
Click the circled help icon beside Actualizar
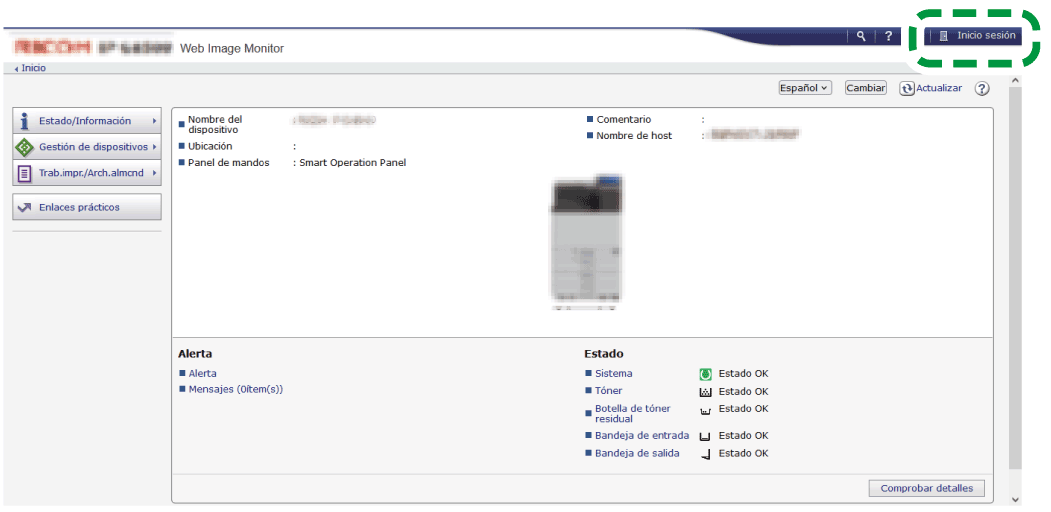(982, 89)
